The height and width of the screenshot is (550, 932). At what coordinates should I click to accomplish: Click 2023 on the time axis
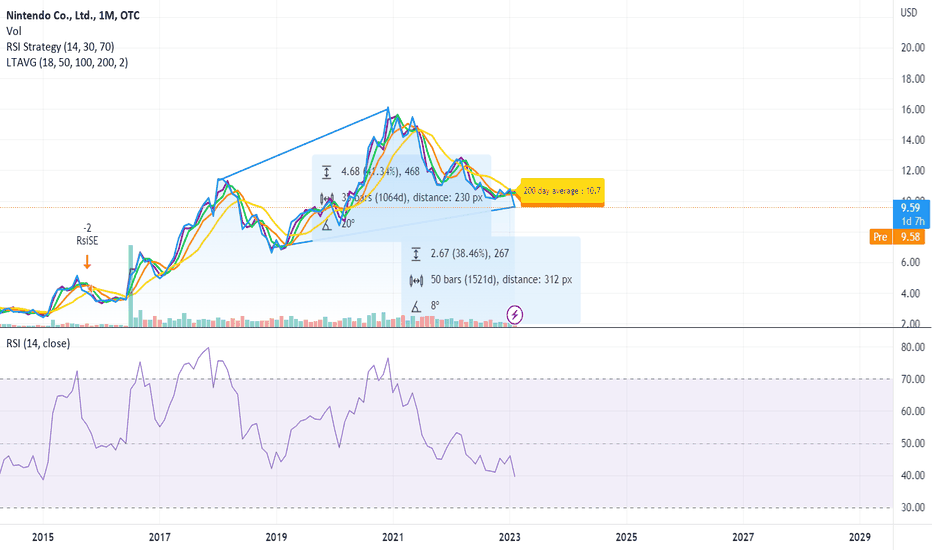(510, 538)
